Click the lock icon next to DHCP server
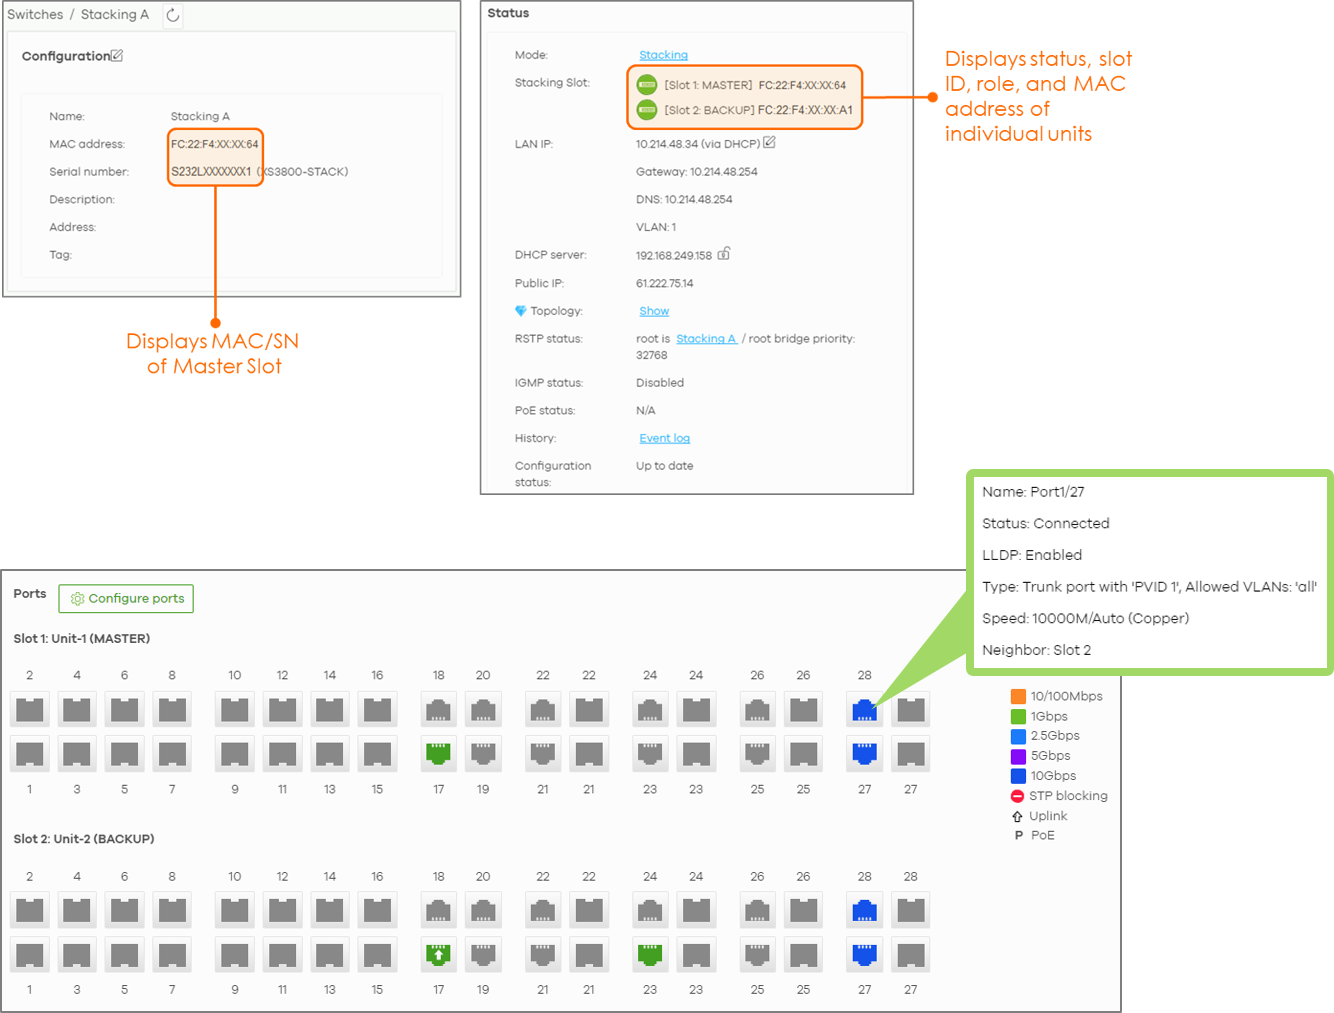The height and width of the screenshot is (1013, 1334). [x=724, y=254]
